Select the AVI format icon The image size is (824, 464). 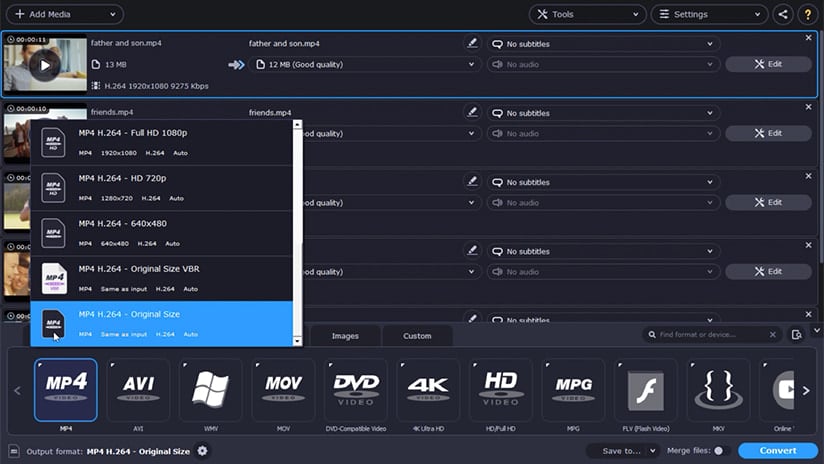(x=138, y=390)
